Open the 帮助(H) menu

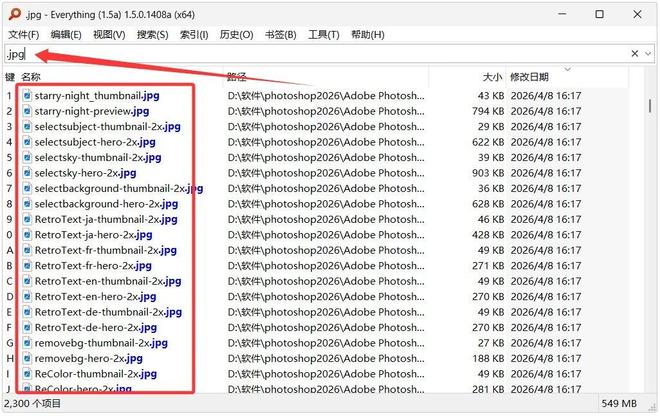coord(368,35)
